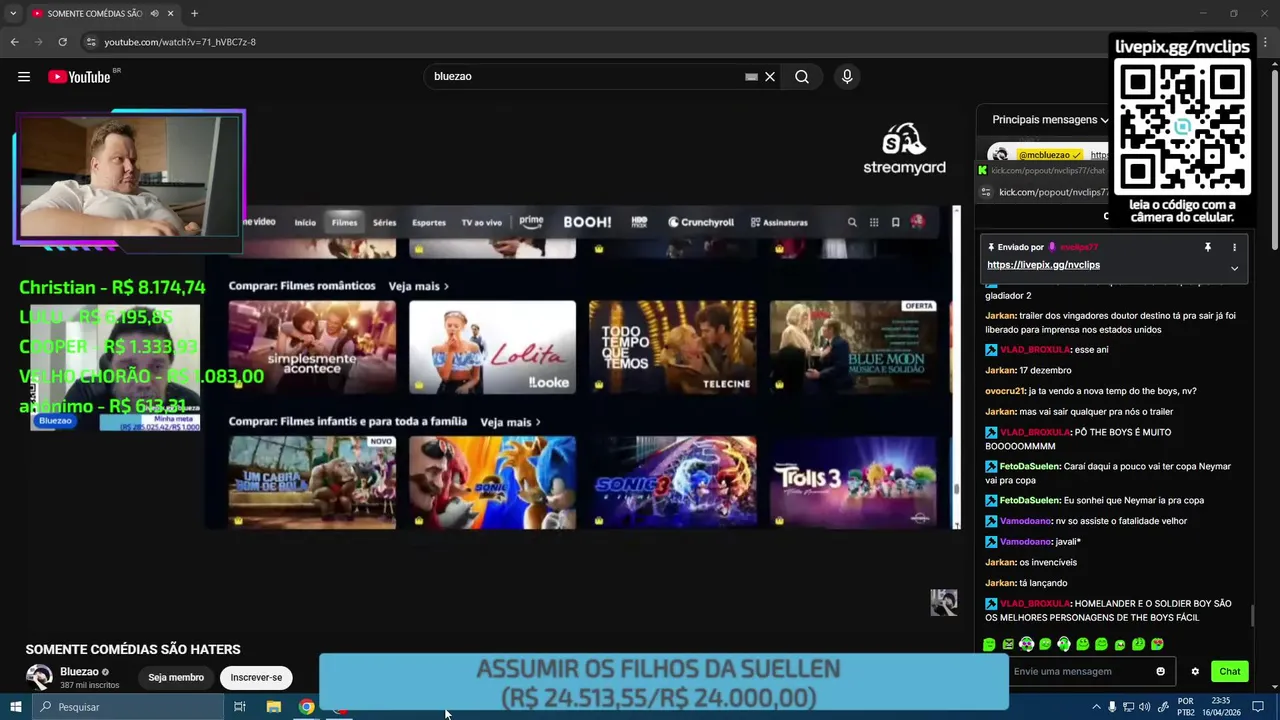
Task: Open Simplesmente Acontece movie thumbnail
Action: [x=312, y=347]
